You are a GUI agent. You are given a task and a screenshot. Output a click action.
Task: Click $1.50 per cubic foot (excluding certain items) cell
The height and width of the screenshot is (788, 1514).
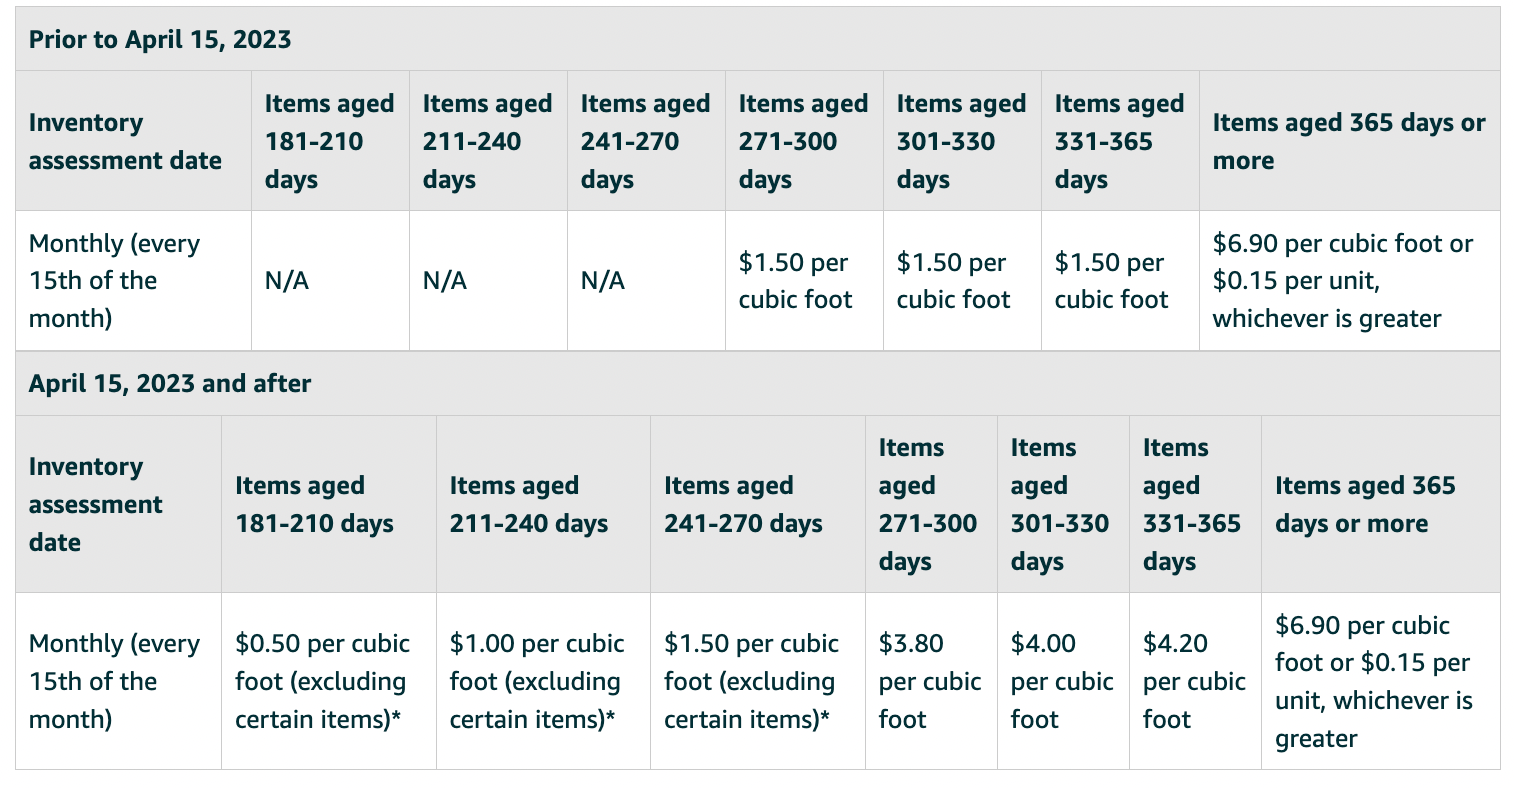click(x=758, y=681)
